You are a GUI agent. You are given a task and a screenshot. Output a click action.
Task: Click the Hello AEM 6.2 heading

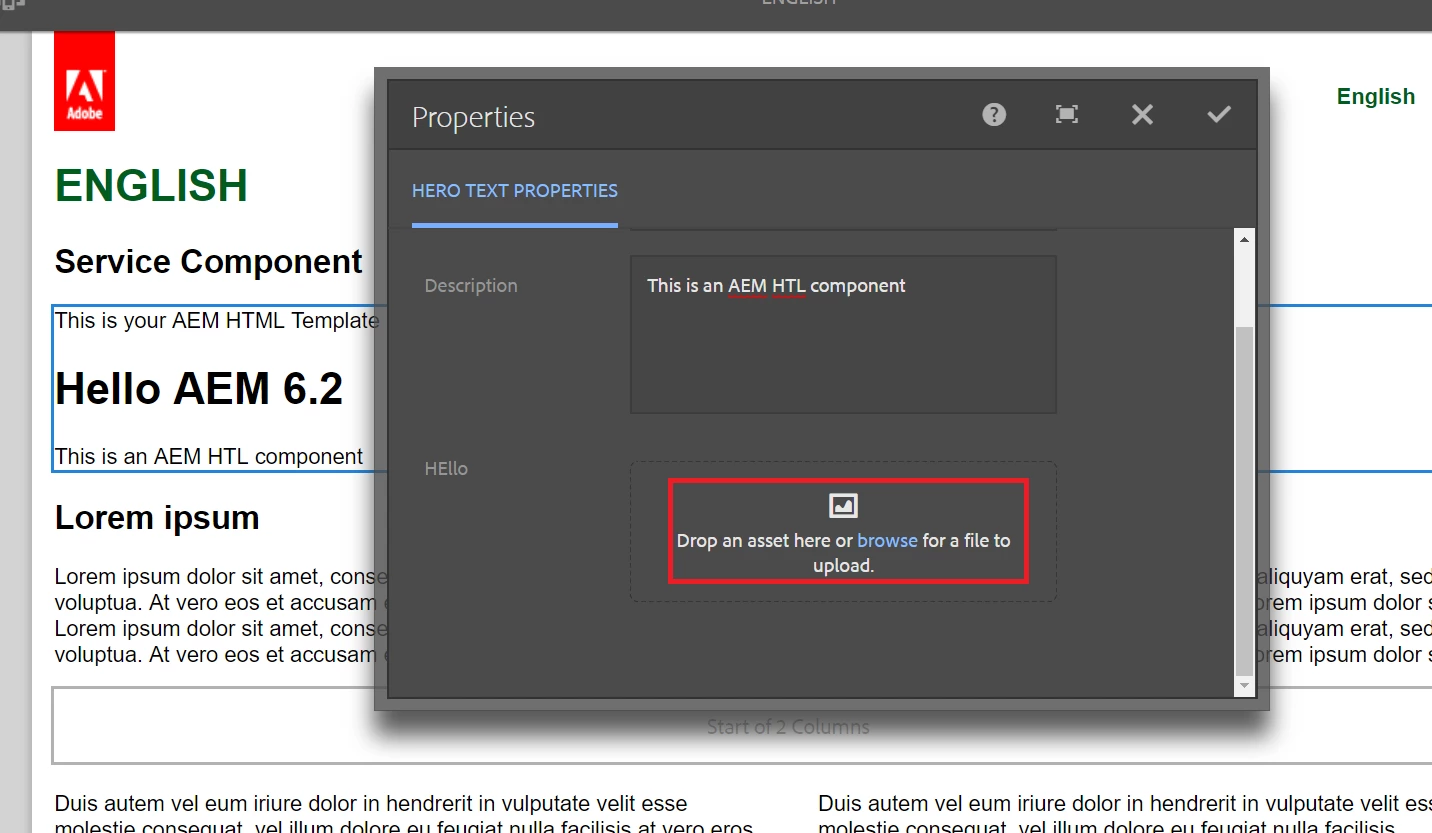(199, 389)
